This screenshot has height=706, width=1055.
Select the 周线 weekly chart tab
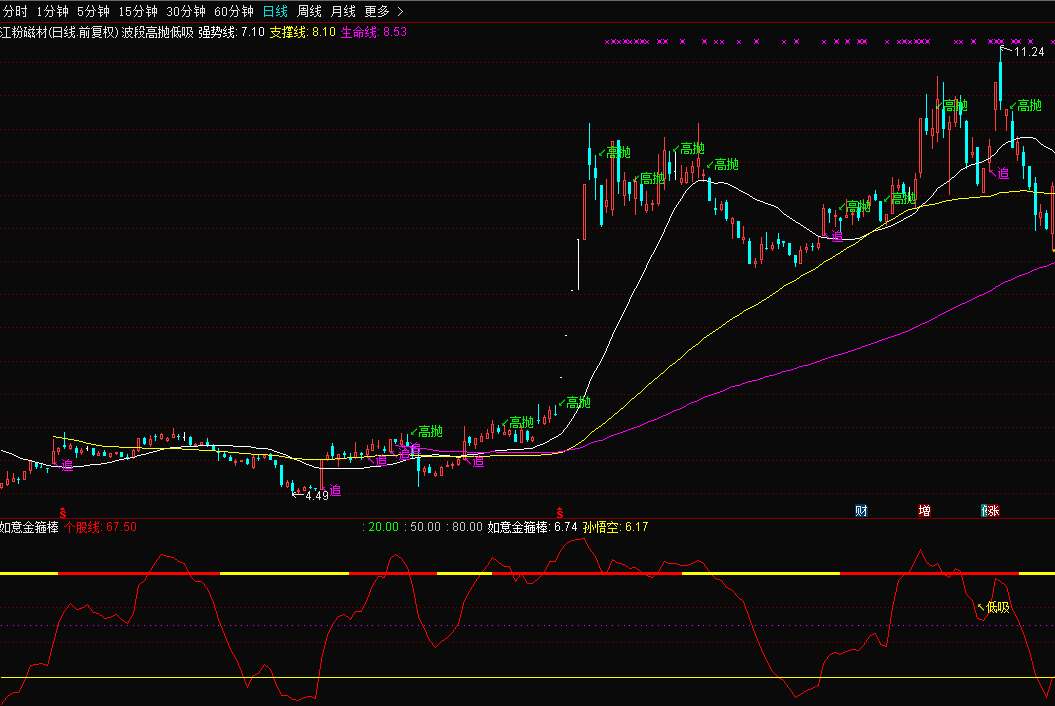(310, 11)
